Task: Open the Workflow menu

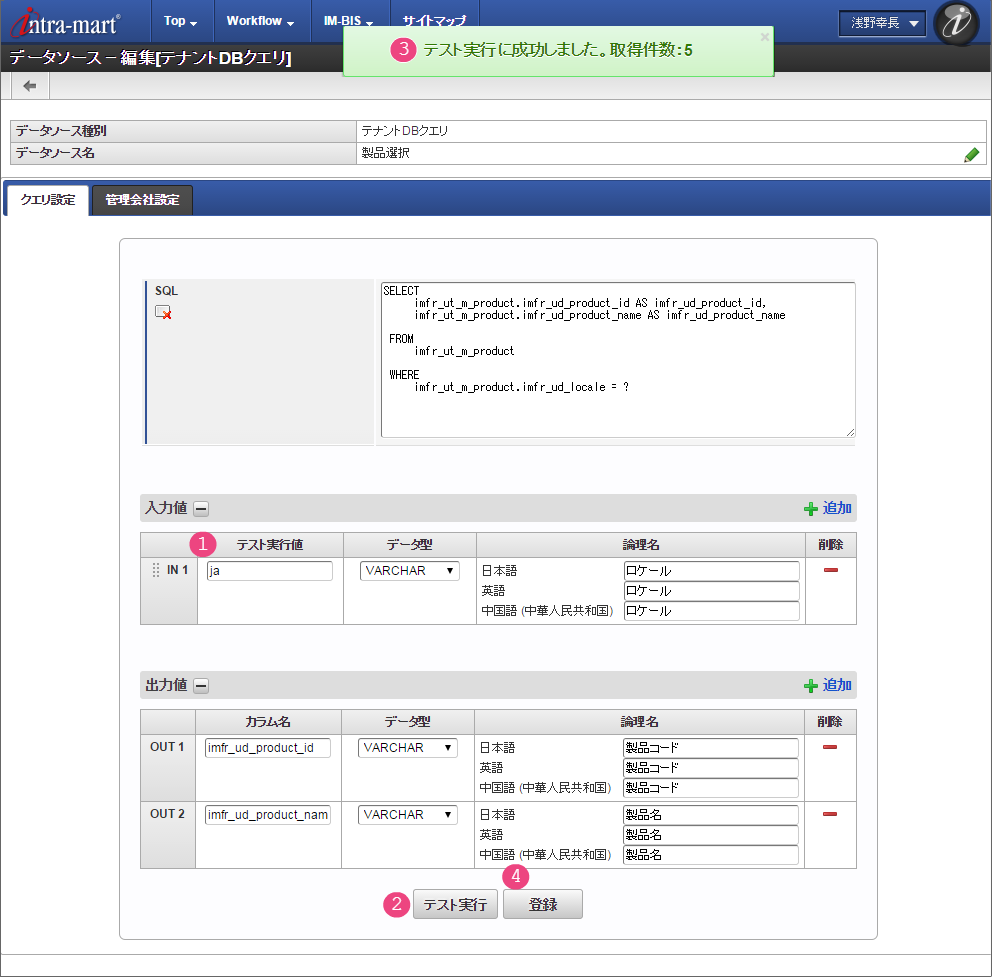Action: click(260, 21)
